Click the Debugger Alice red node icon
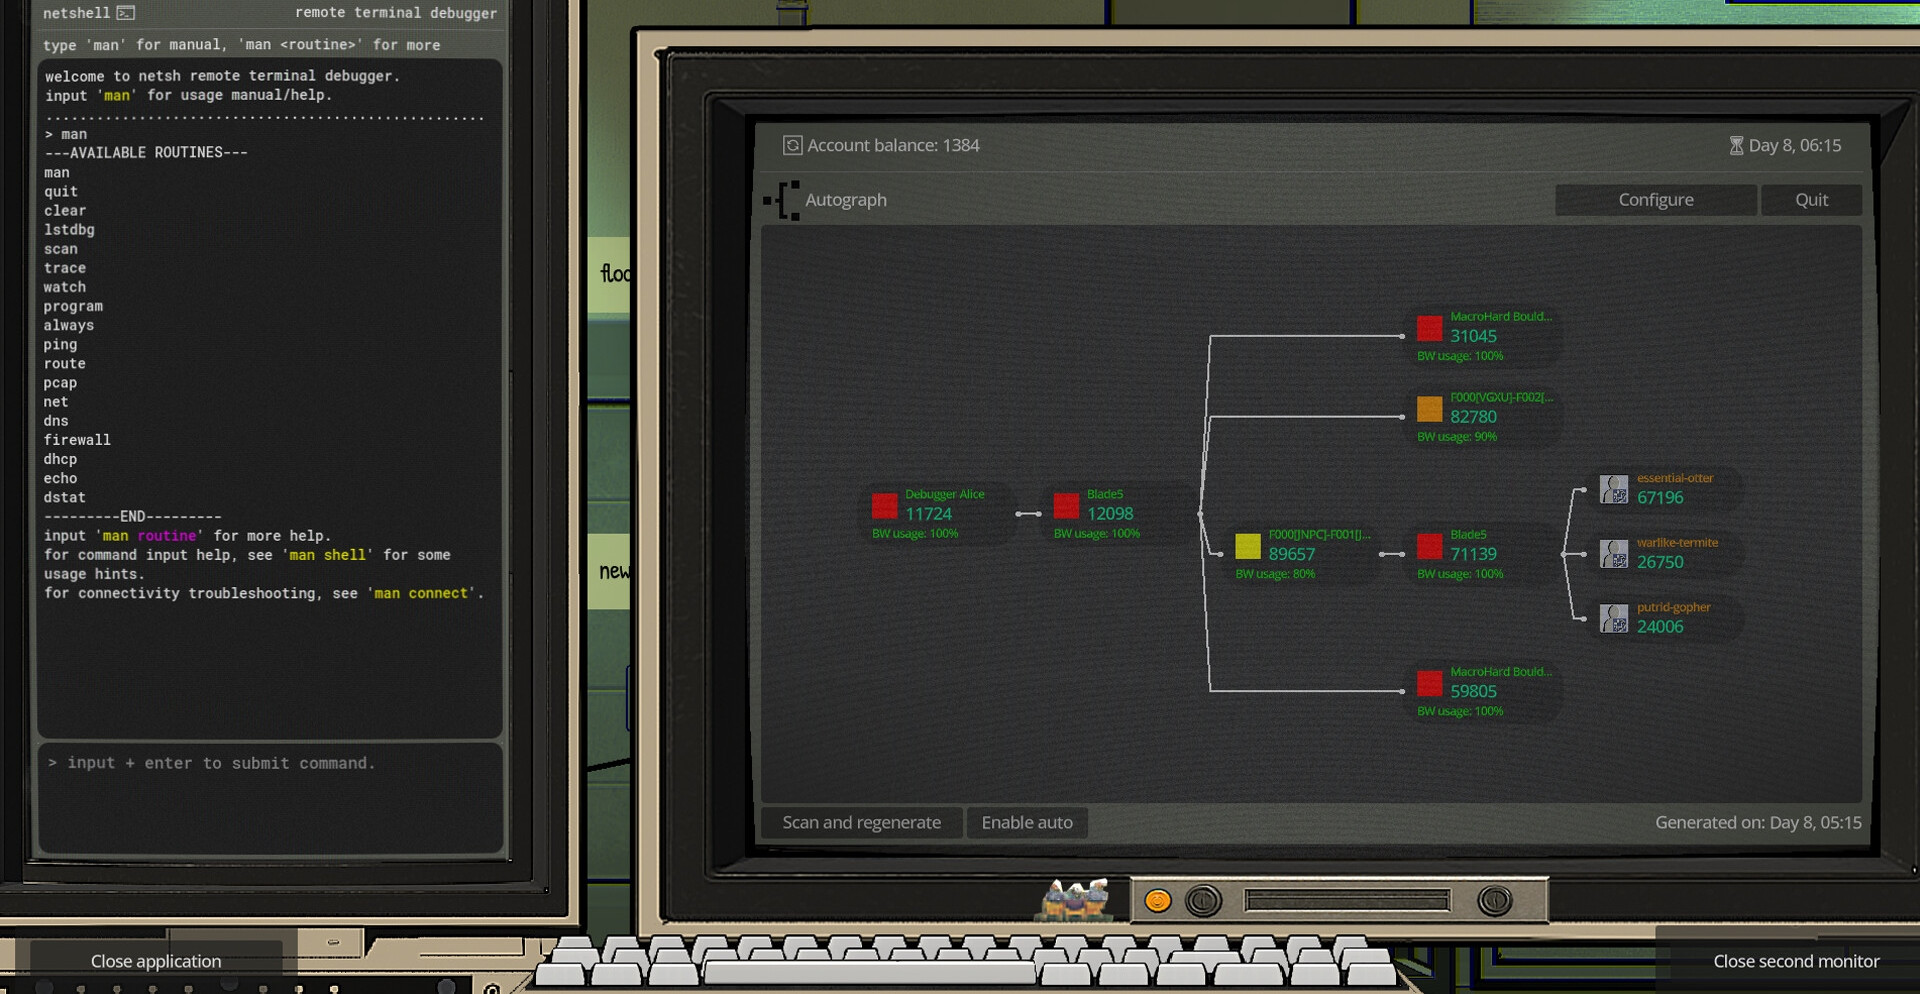Viewport: 1920px width, 994px height. click(x=884, y=506)
